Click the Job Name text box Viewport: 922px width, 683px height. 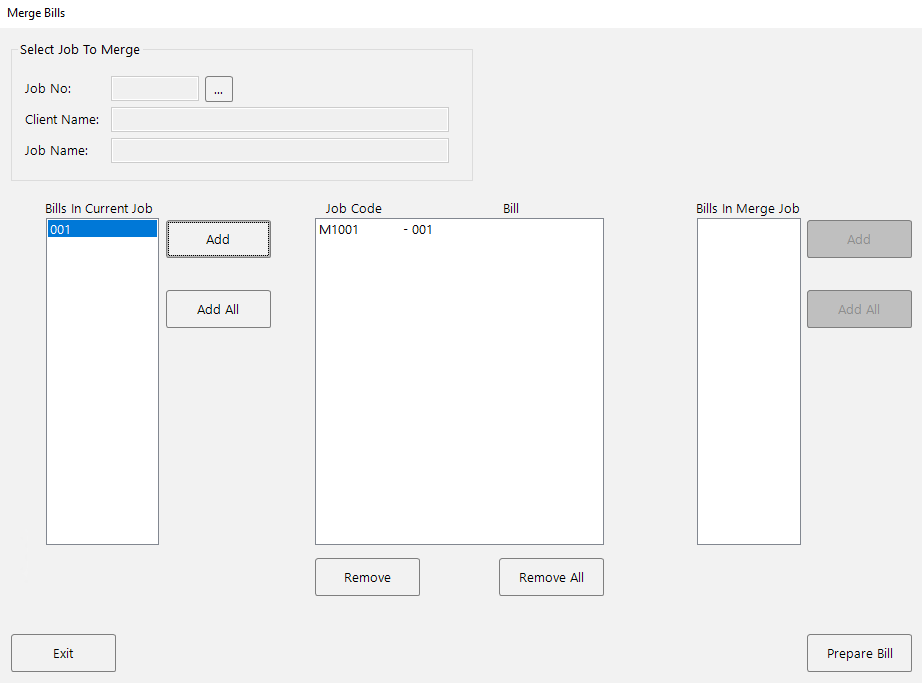tap(279, 150)
